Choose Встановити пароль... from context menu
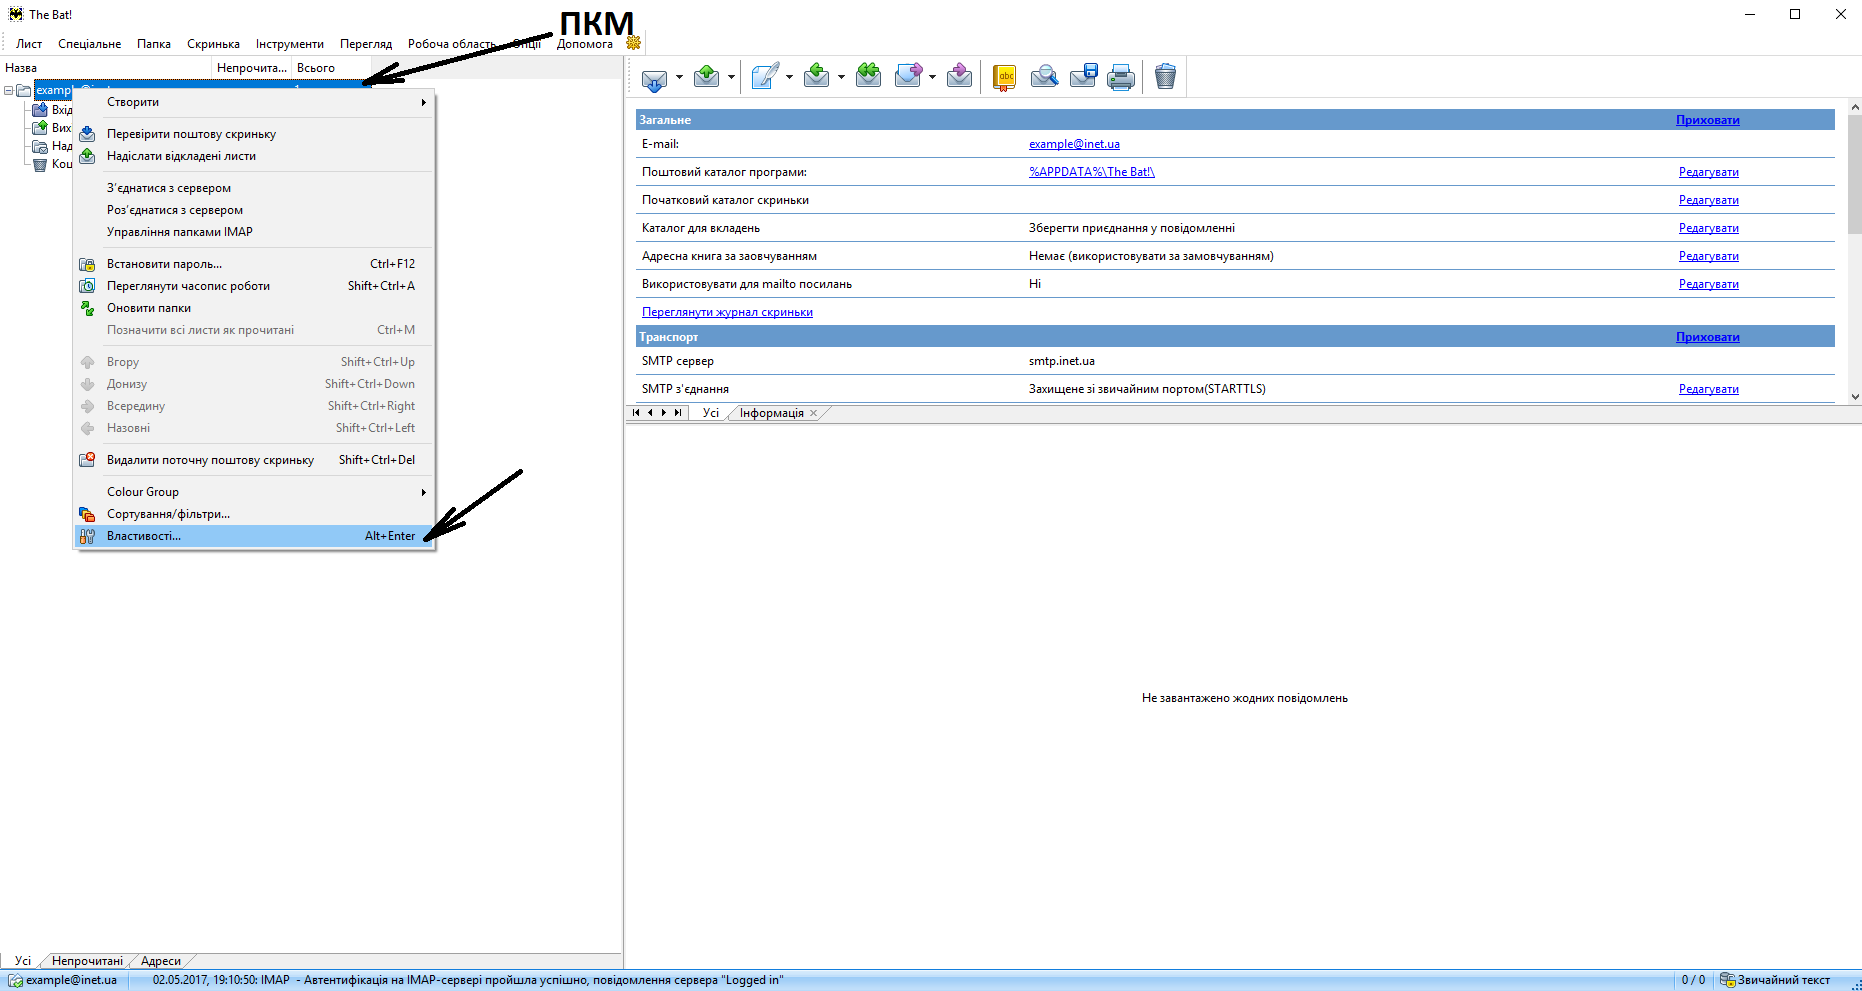This screenshot has width=1862, height=991. tap(164, 264)
